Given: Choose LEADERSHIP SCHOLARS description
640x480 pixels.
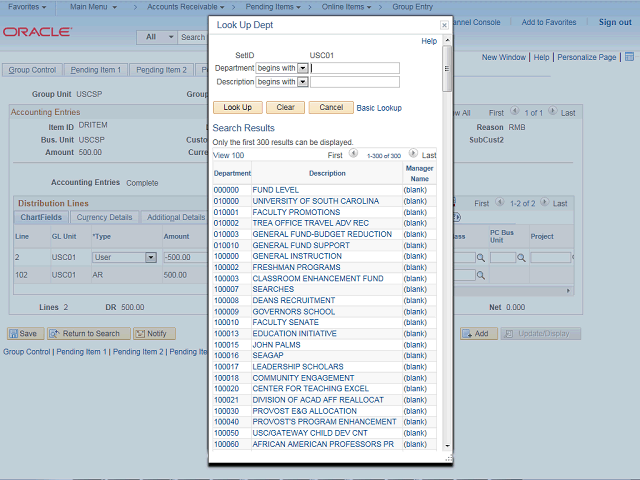Looking at the screenshot, I should coord(298,367).
